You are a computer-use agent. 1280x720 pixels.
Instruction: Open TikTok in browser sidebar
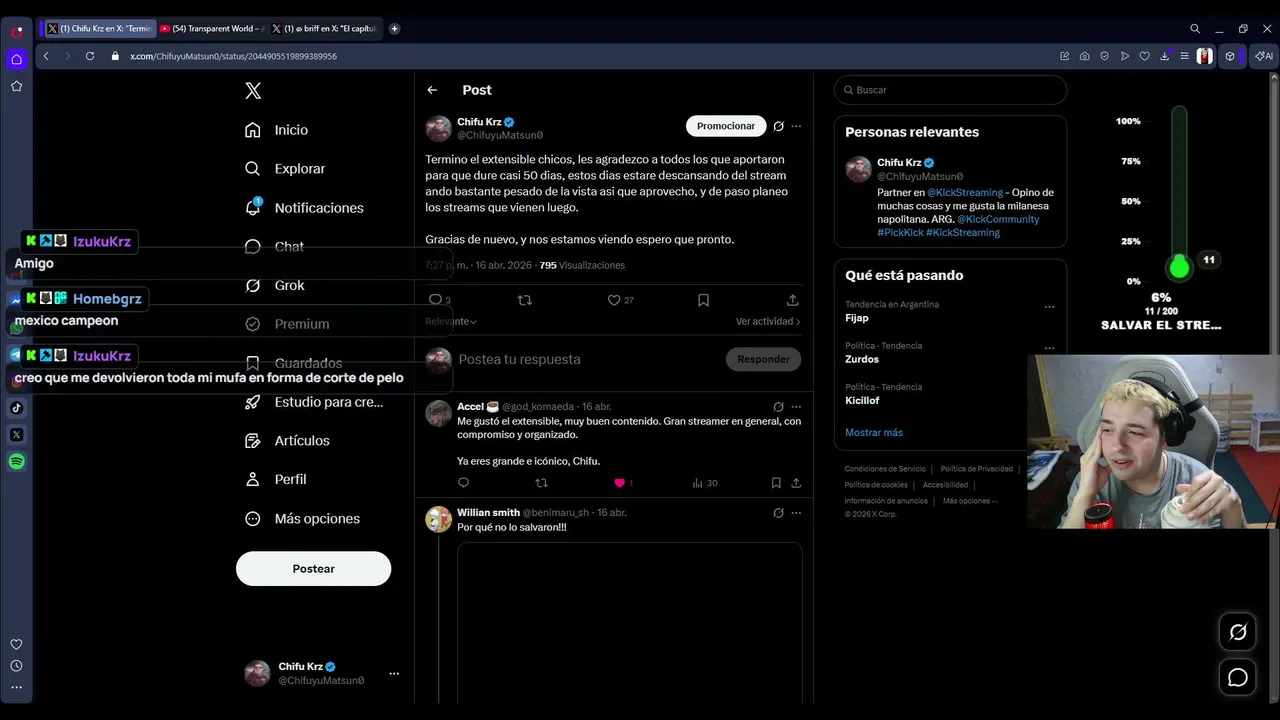(16, 408)
